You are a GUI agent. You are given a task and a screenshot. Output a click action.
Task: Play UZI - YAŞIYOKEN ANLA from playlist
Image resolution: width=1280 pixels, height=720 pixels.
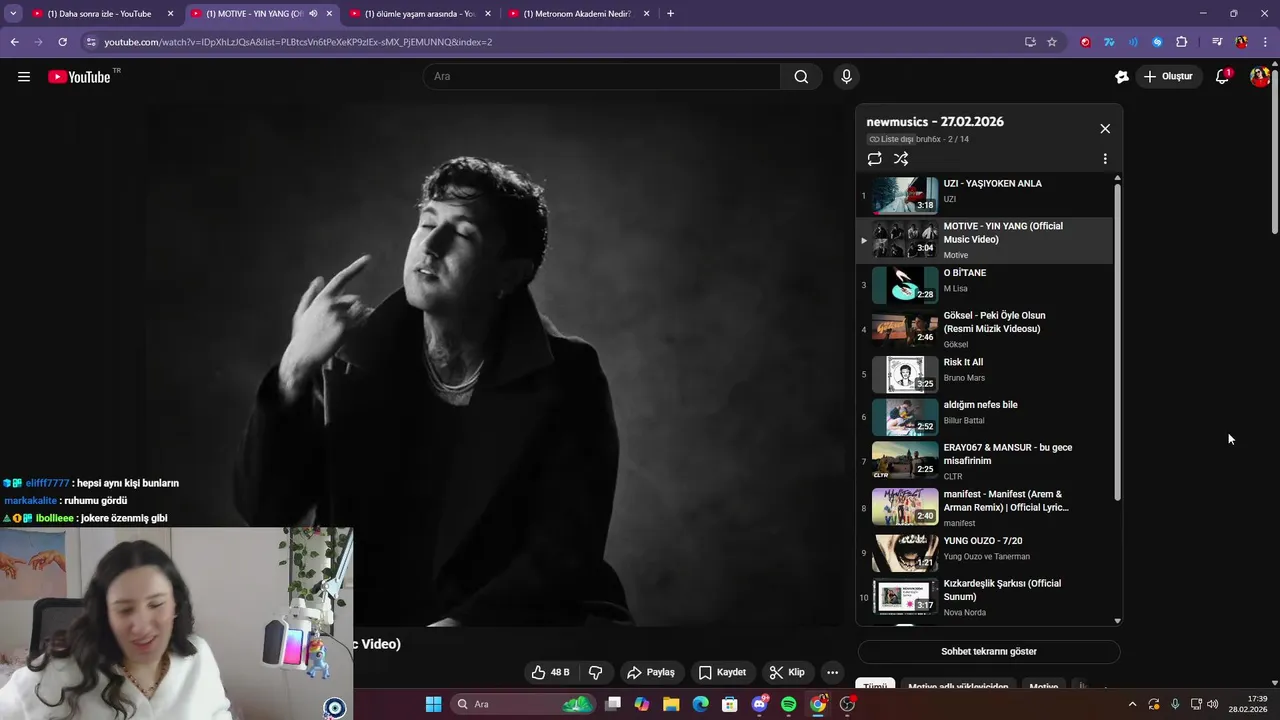(984, 195)
